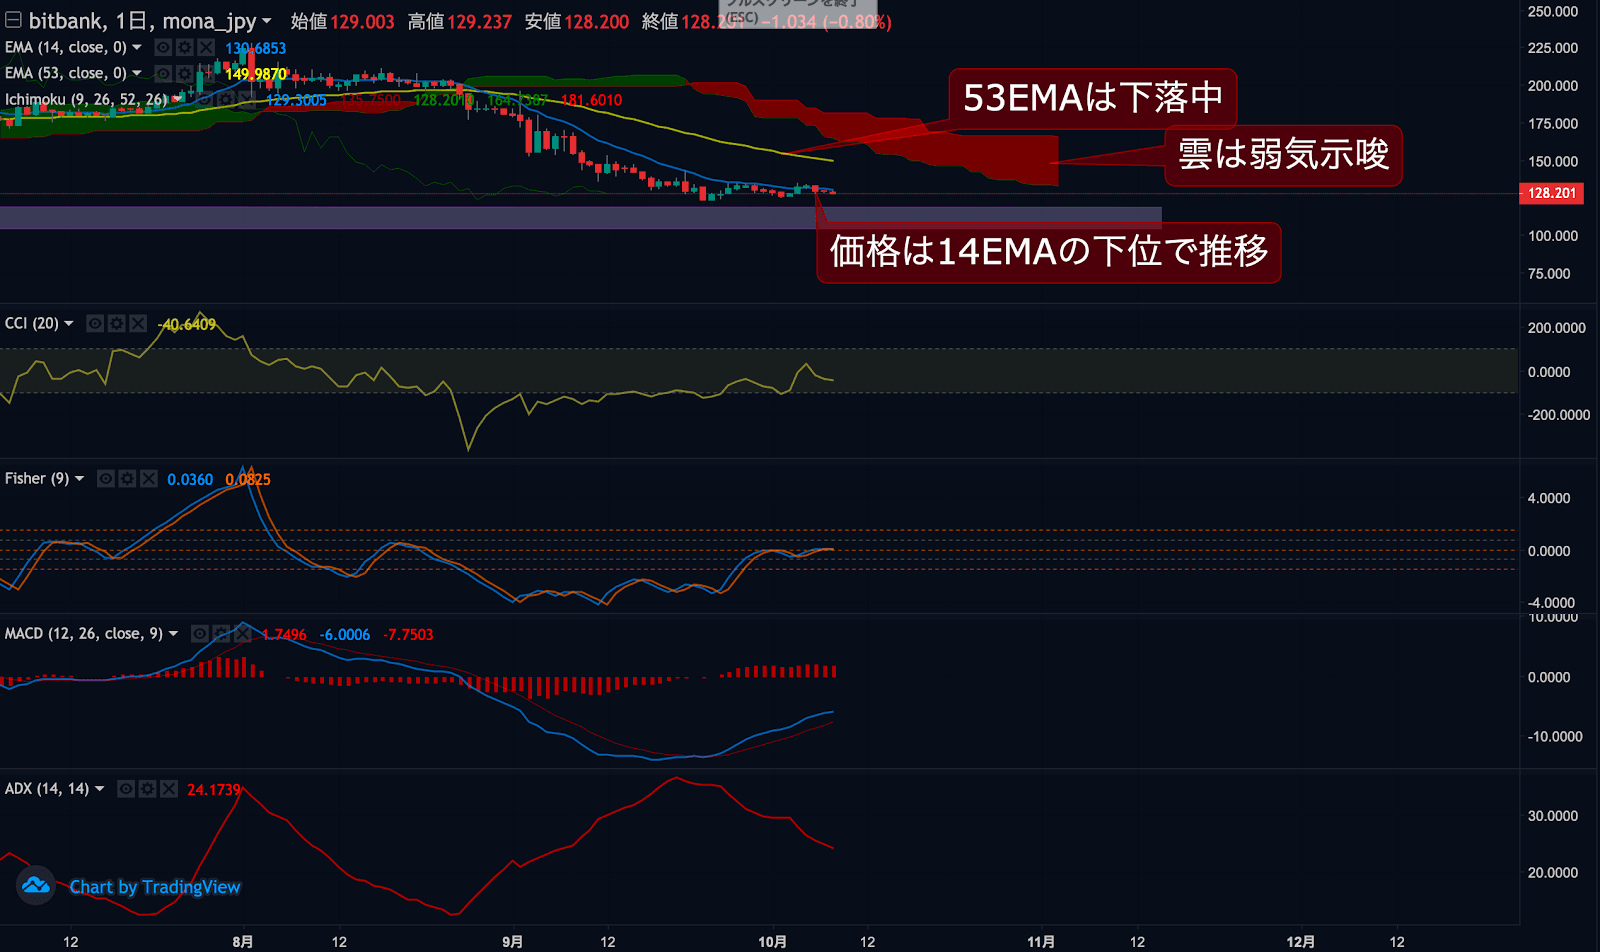The width and height of the screenshot is (1600, 952).
Task: Toggle visibility of the CCI indicator
Action: [95, 323]
